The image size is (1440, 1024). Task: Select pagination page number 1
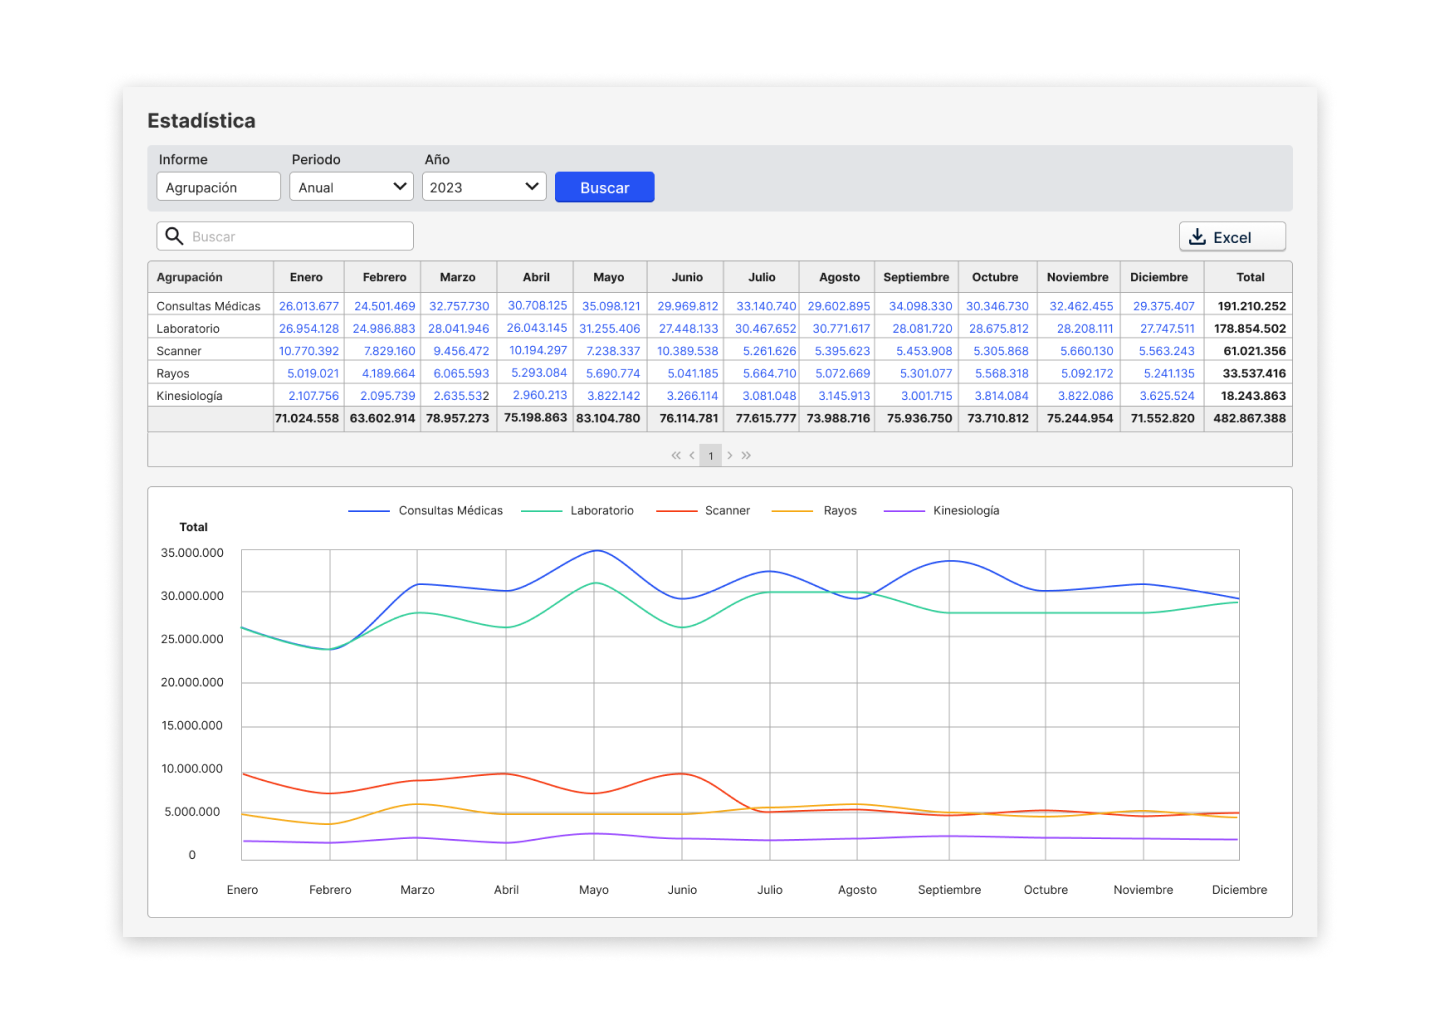click(x=711, y=456)
